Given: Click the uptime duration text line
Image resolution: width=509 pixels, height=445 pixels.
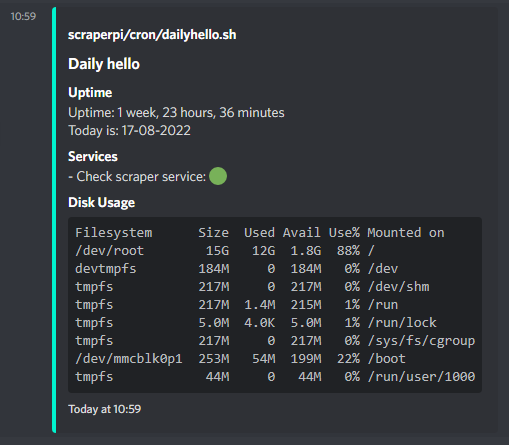Looking at the screenshot, I should 176,112.
